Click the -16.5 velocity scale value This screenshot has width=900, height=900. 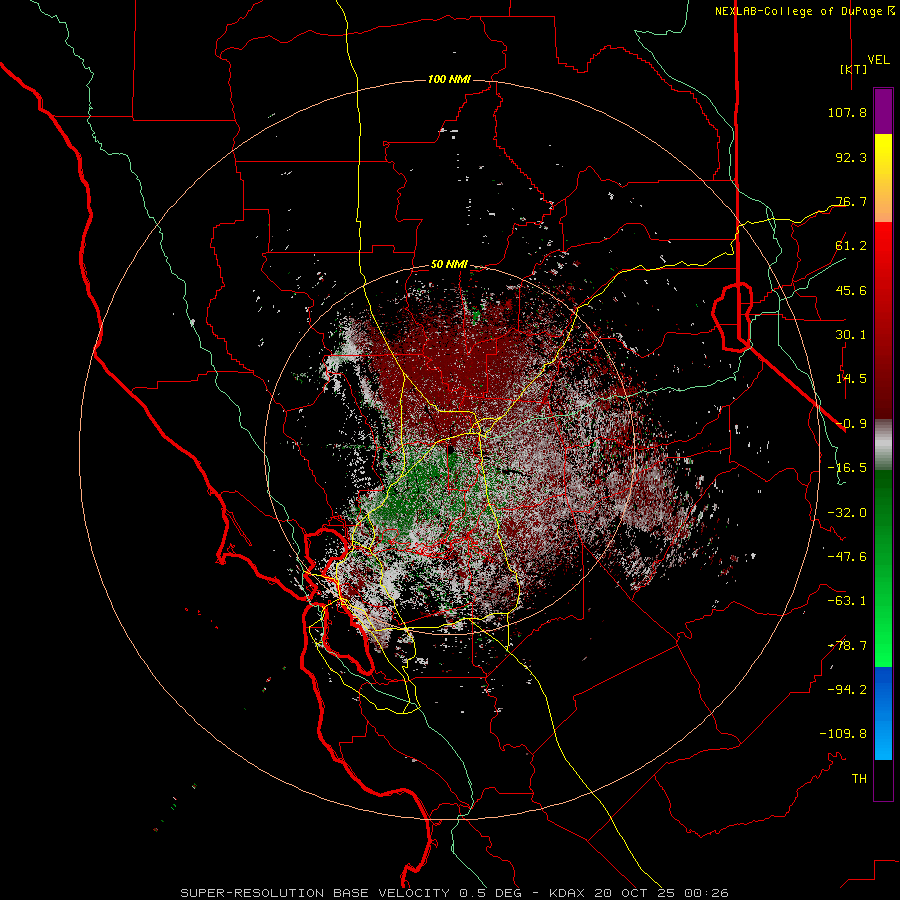click(x=847, y=468)
